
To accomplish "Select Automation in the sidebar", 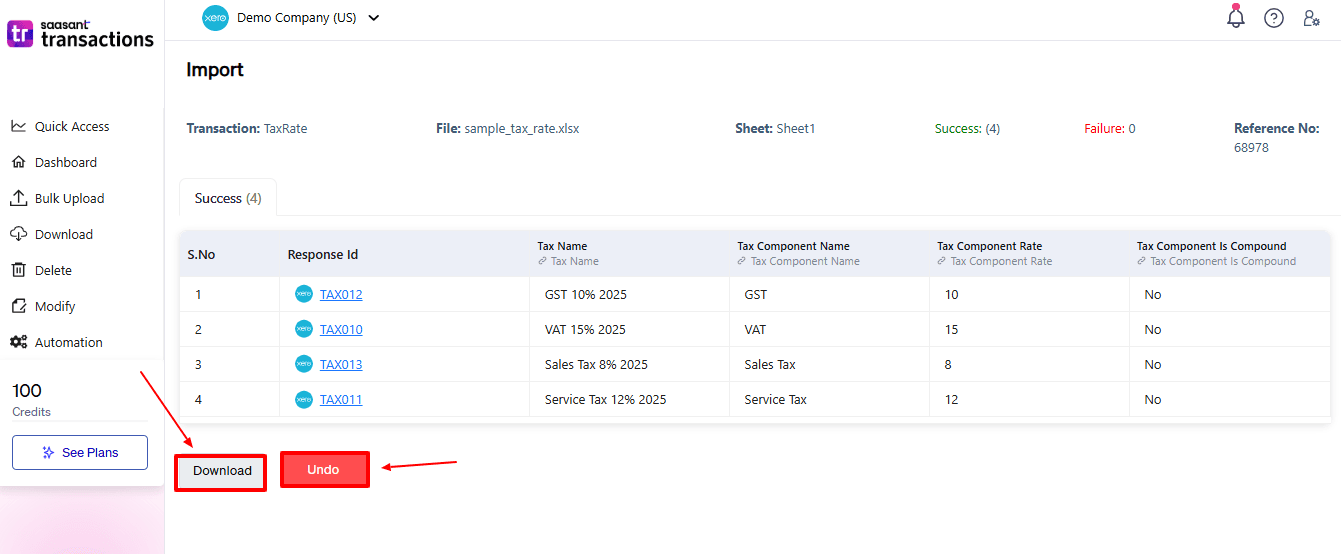I will tap(68, 342).
